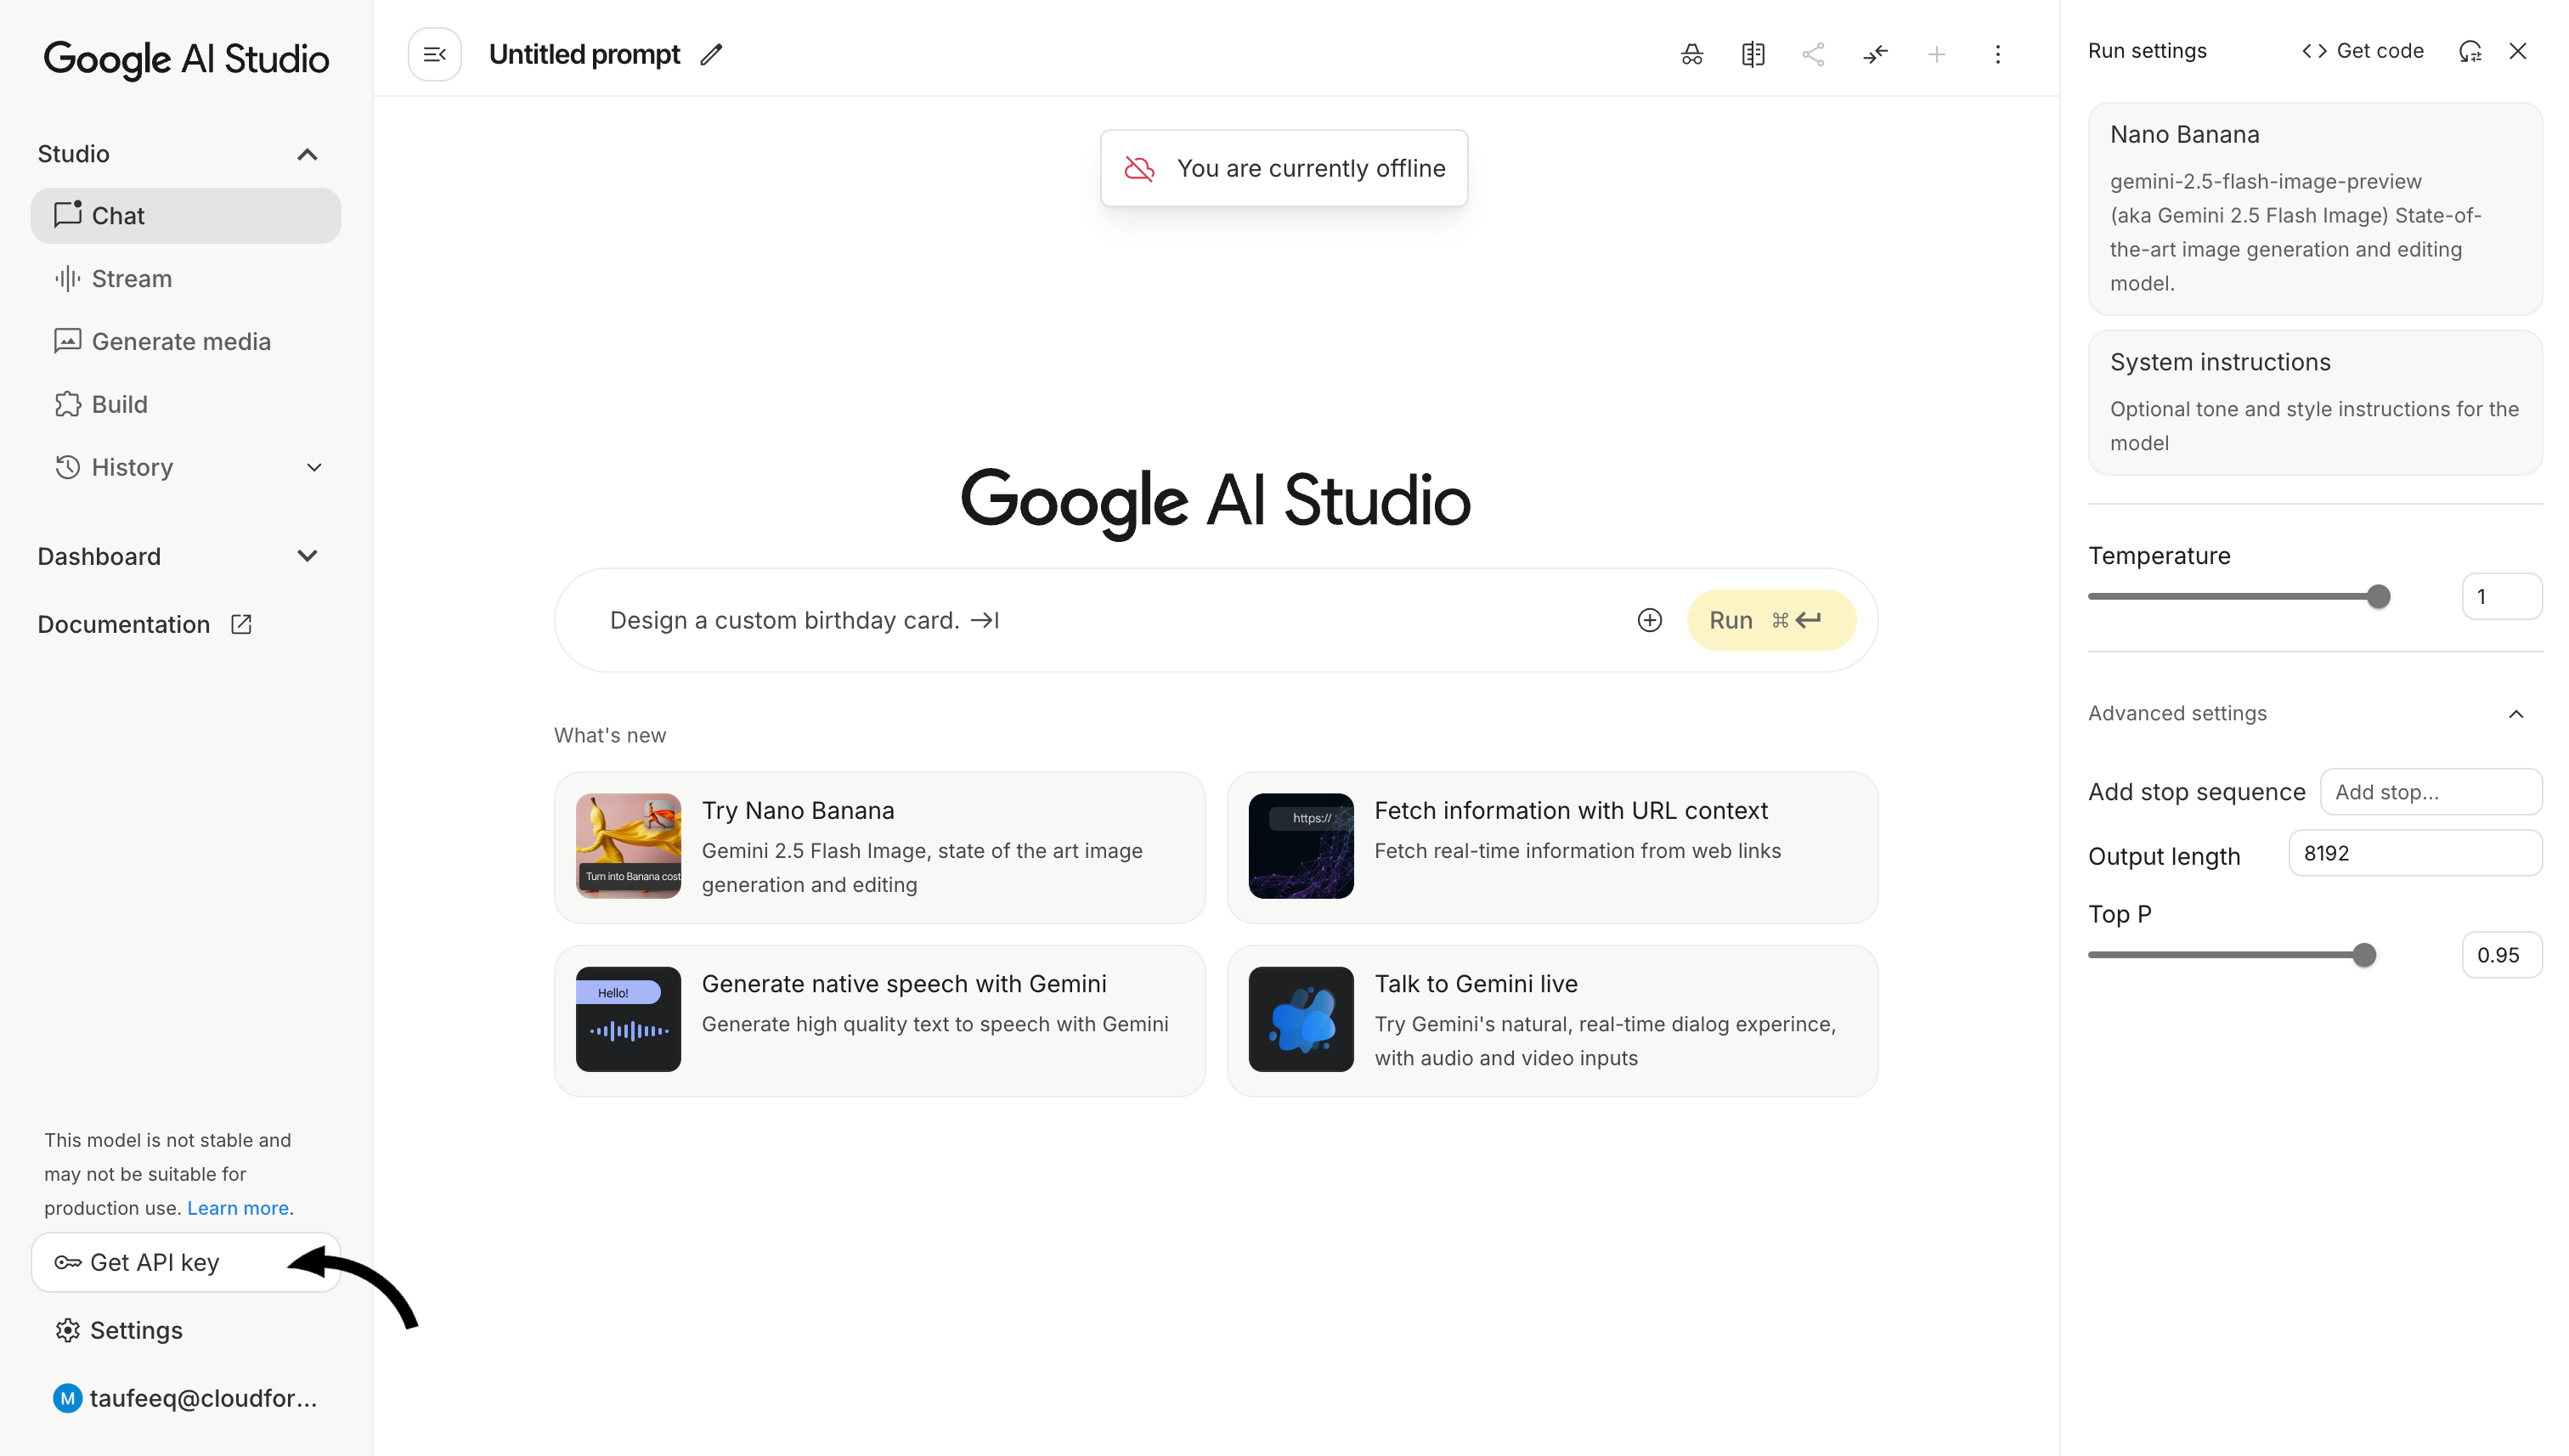Create a new prompt with the plus icon
2569x1456 pixels.
pos(1937,54)
